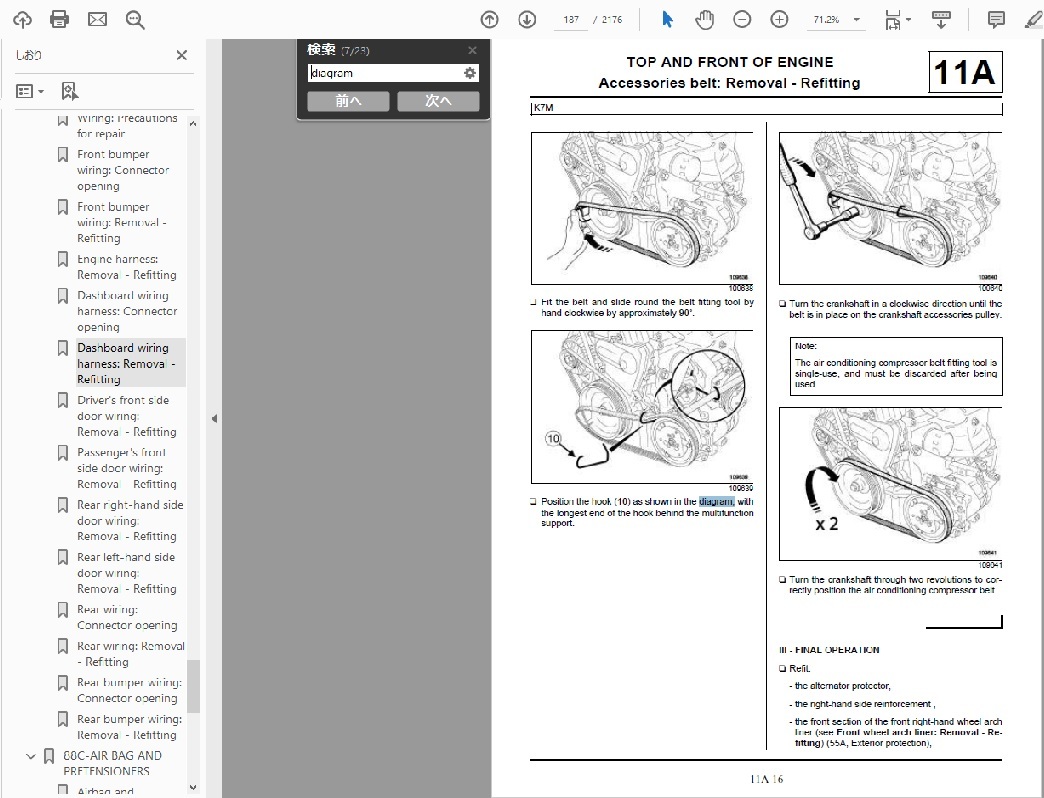Screen dimensions: 1044x798
Task: Click the find bookmark icon in sidebar
Action: (x=69, y=91)
